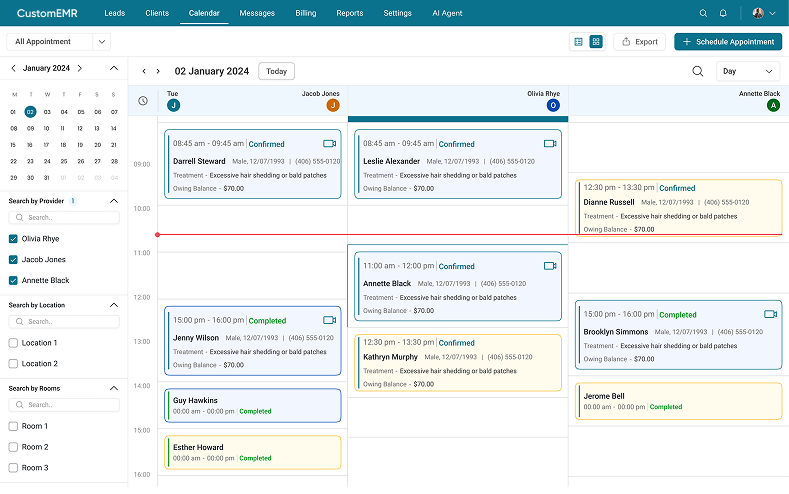Select the grid view icon

(596, 42)
